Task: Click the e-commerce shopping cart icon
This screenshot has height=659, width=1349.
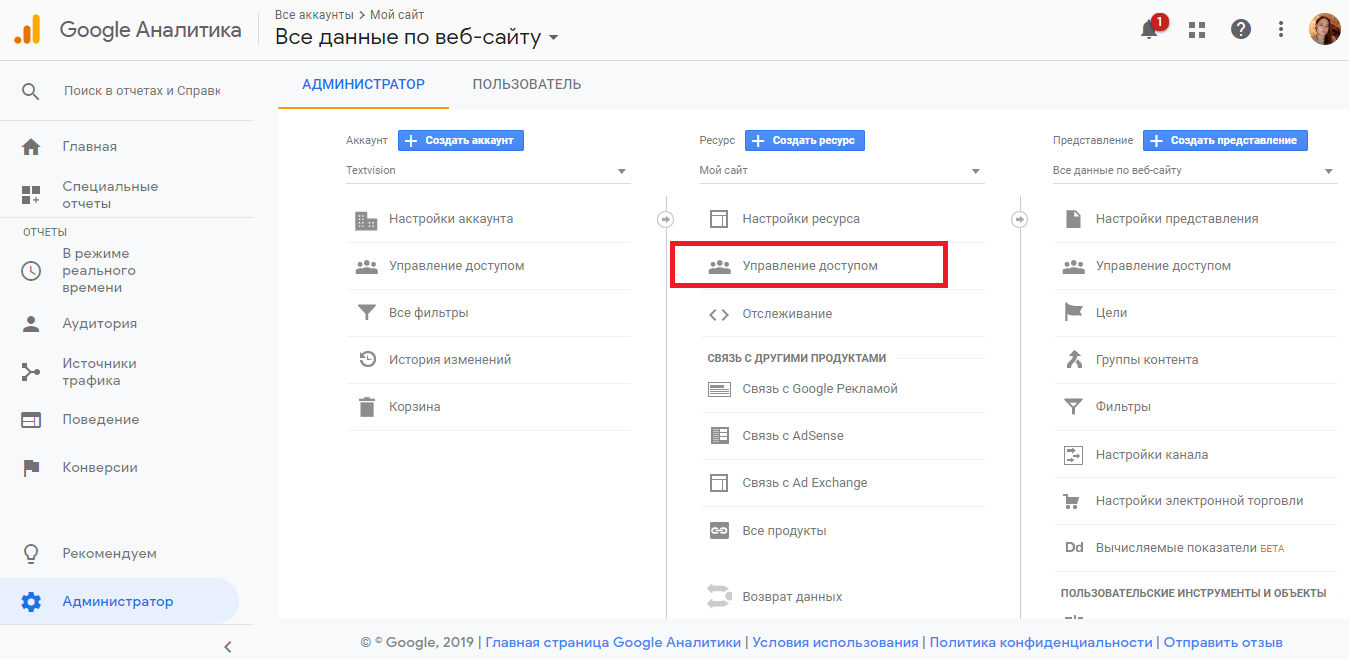Action: pyautogui.click(x=1073, y=501)
